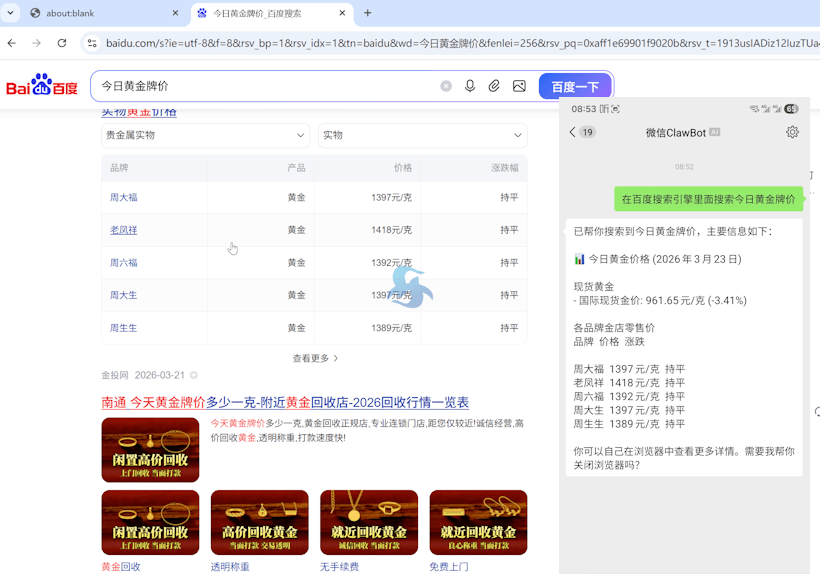Open the 周生生 brand link

pyautogui.click(x=123, y=328)
